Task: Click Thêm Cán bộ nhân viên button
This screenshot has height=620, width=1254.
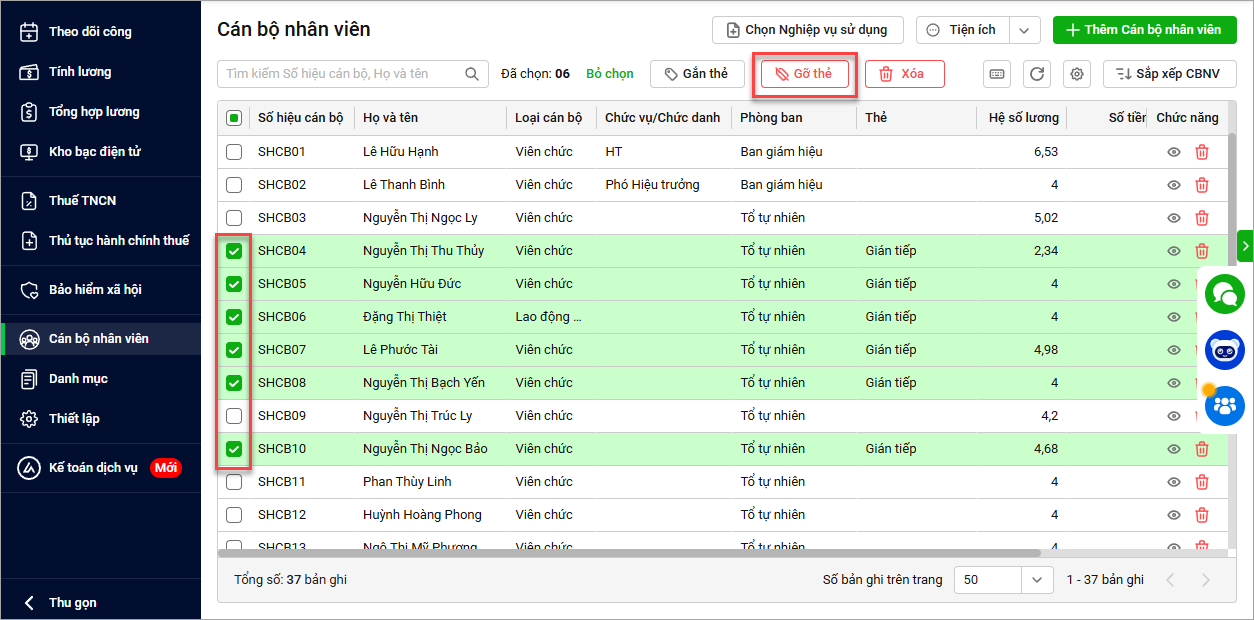Action: [1144, 30]
